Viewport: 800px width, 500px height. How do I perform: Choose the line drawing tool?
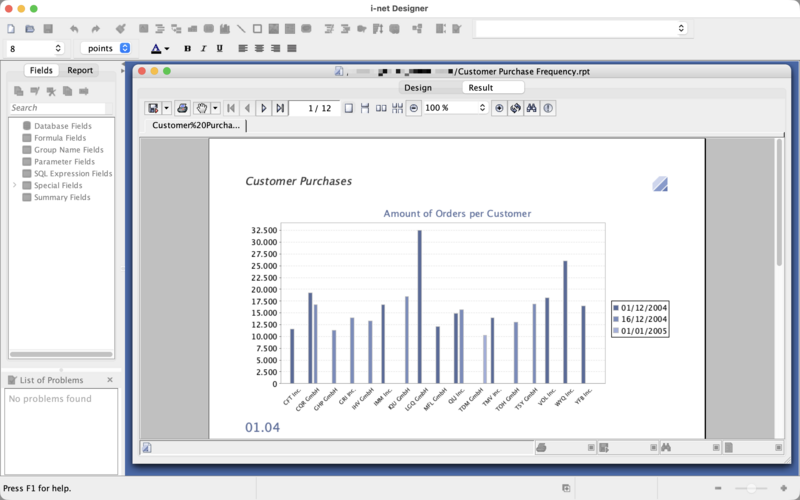[241, 29]
